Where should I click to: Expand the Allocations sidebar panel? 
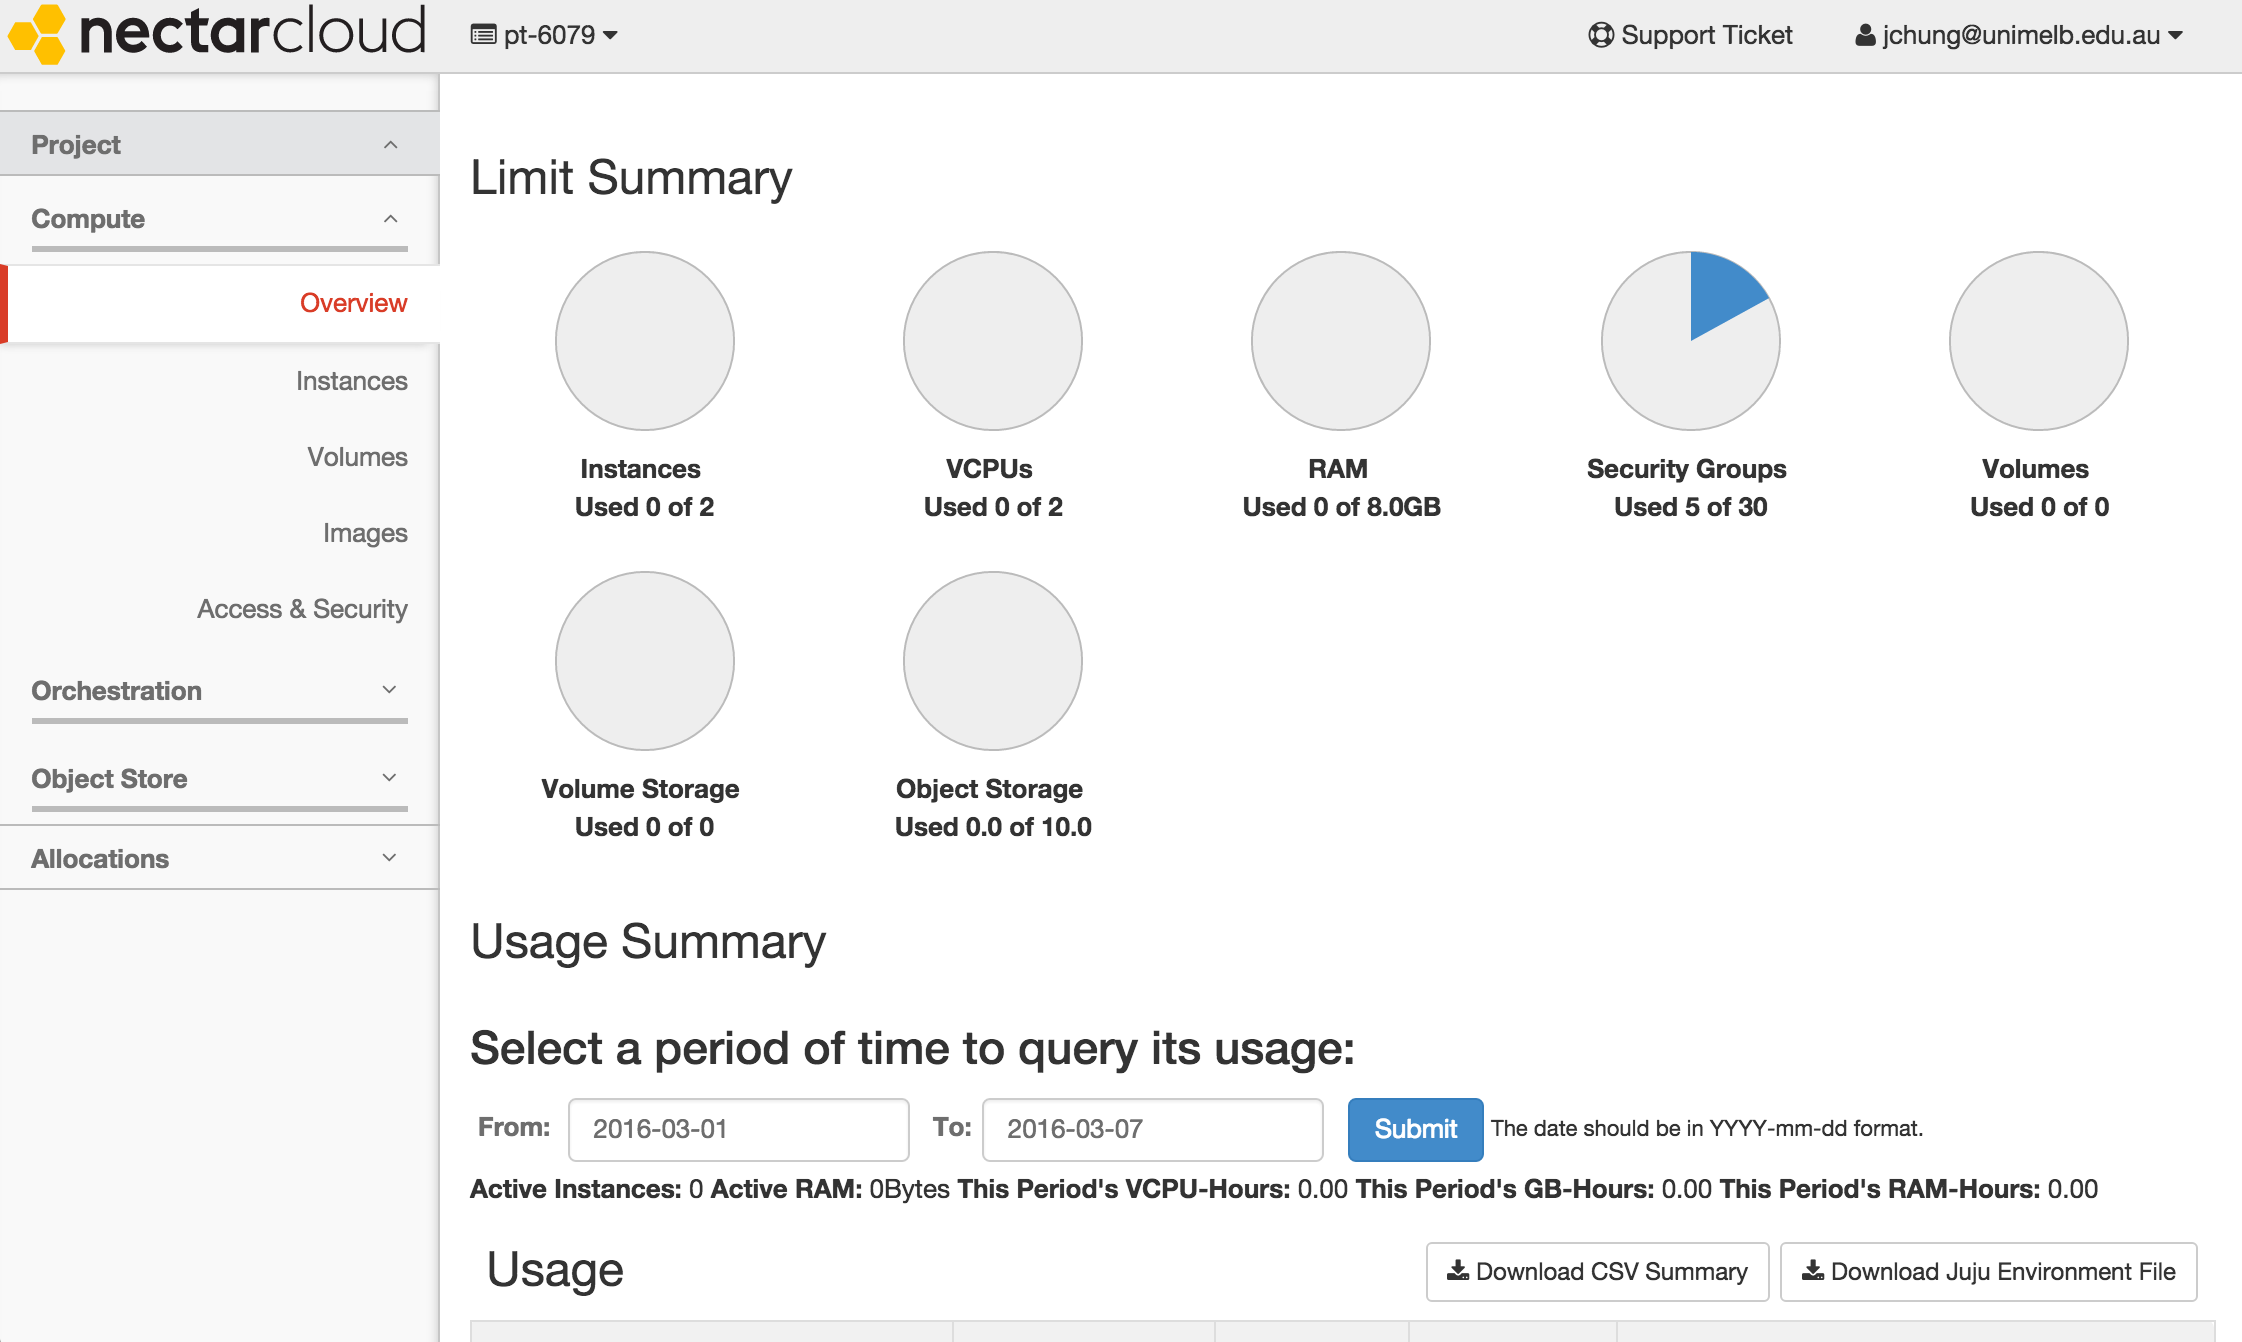[x=219, y=858]
